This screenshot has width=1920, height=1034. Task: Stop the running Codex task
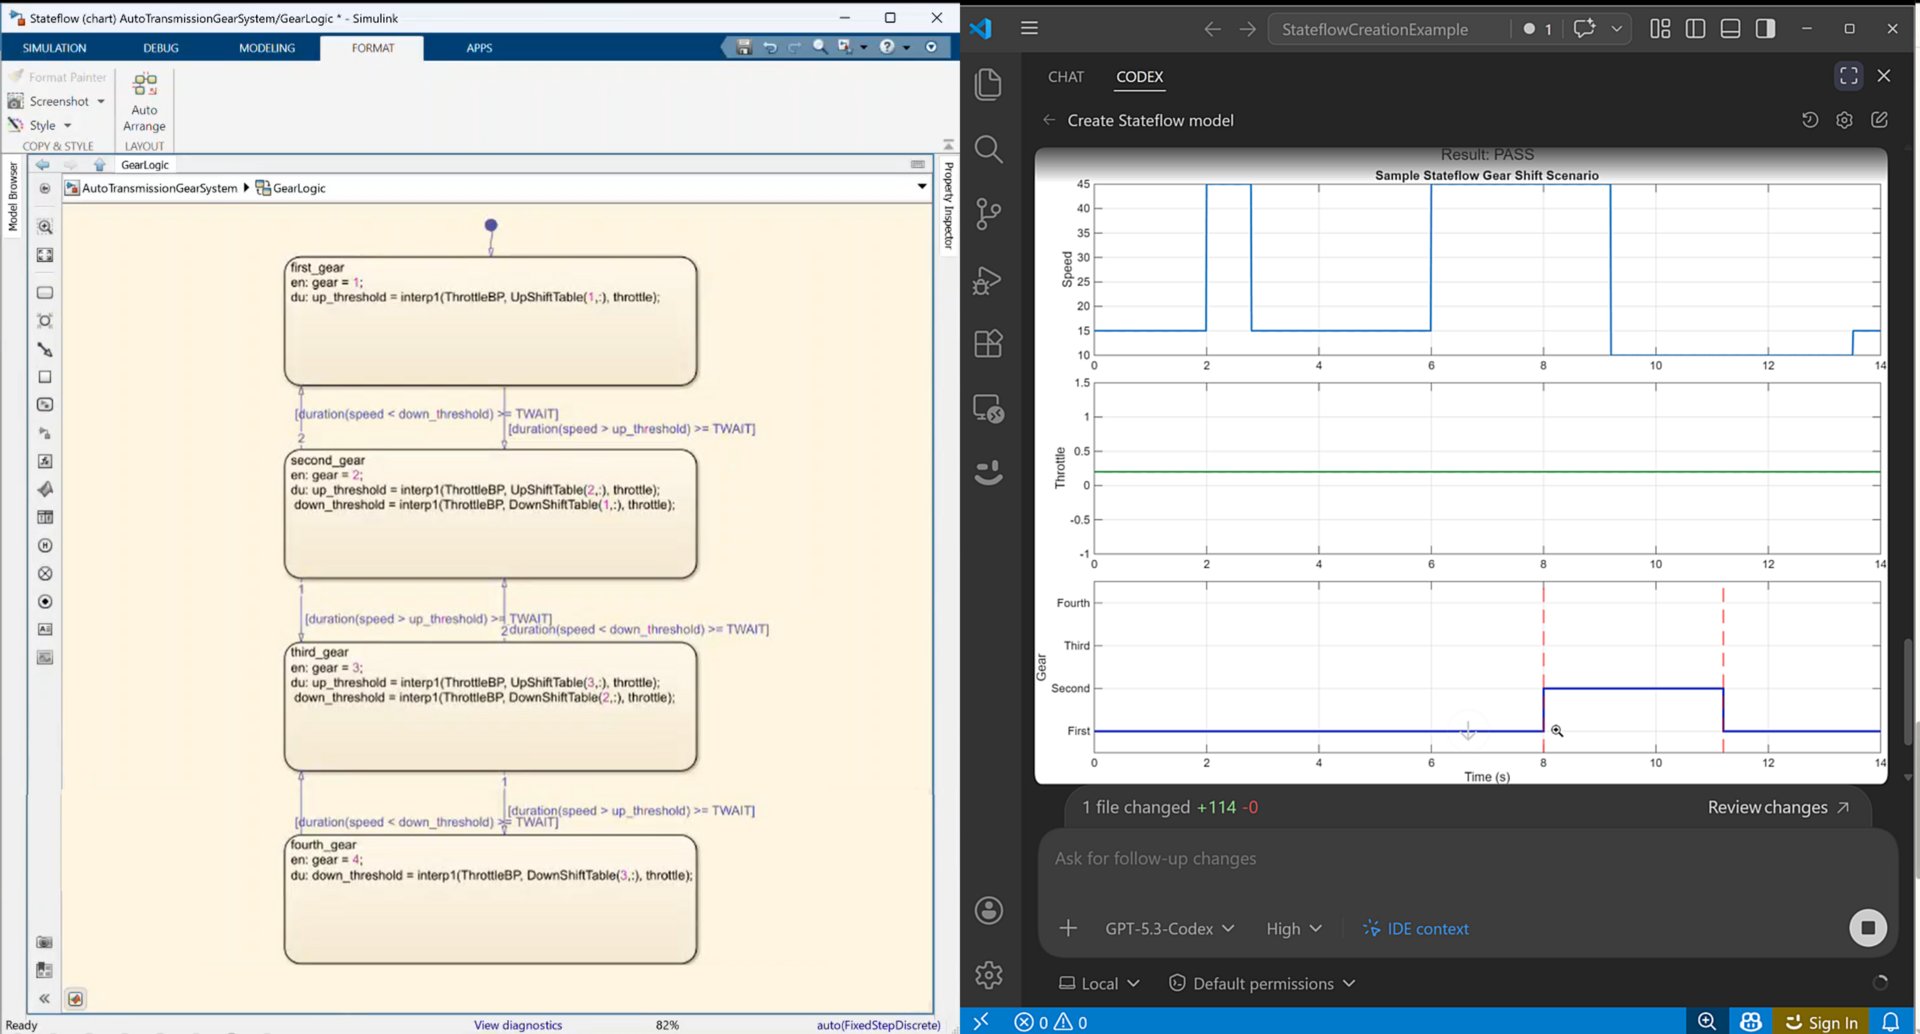tap(1867, 928)
